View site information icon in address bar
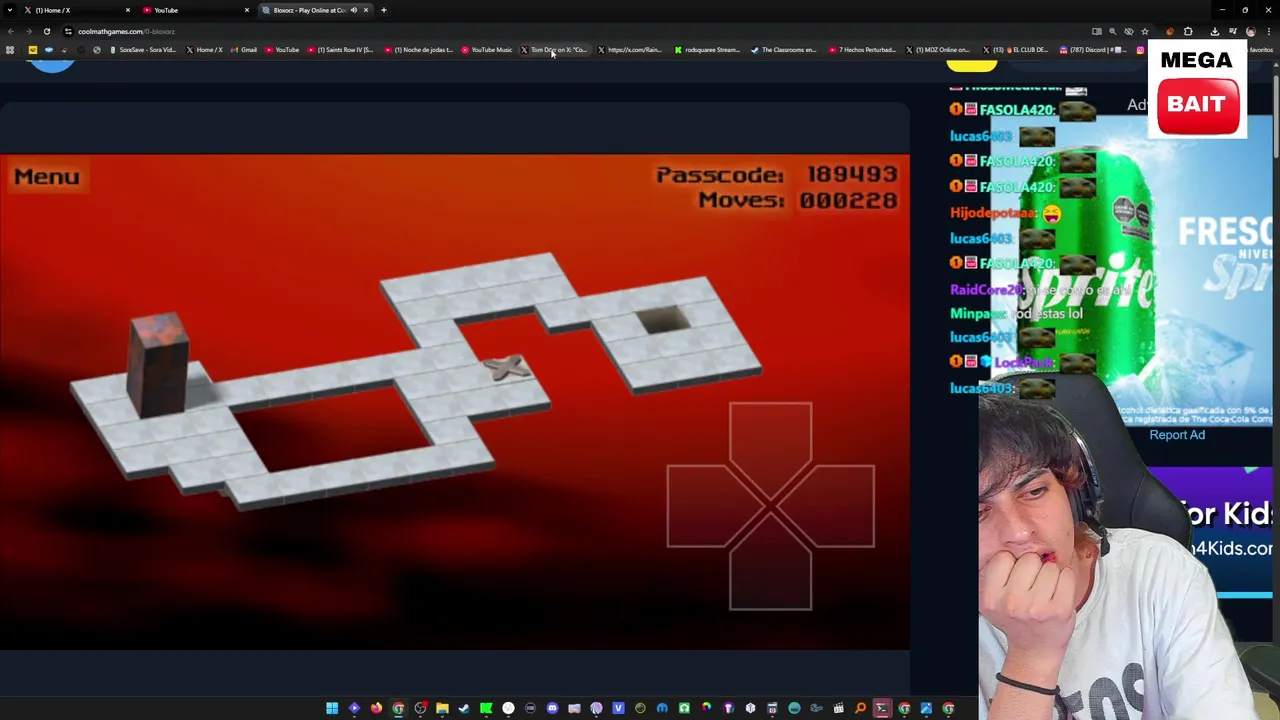Image resolution: width=1280 pixels, height=720 pixels. 68,31
